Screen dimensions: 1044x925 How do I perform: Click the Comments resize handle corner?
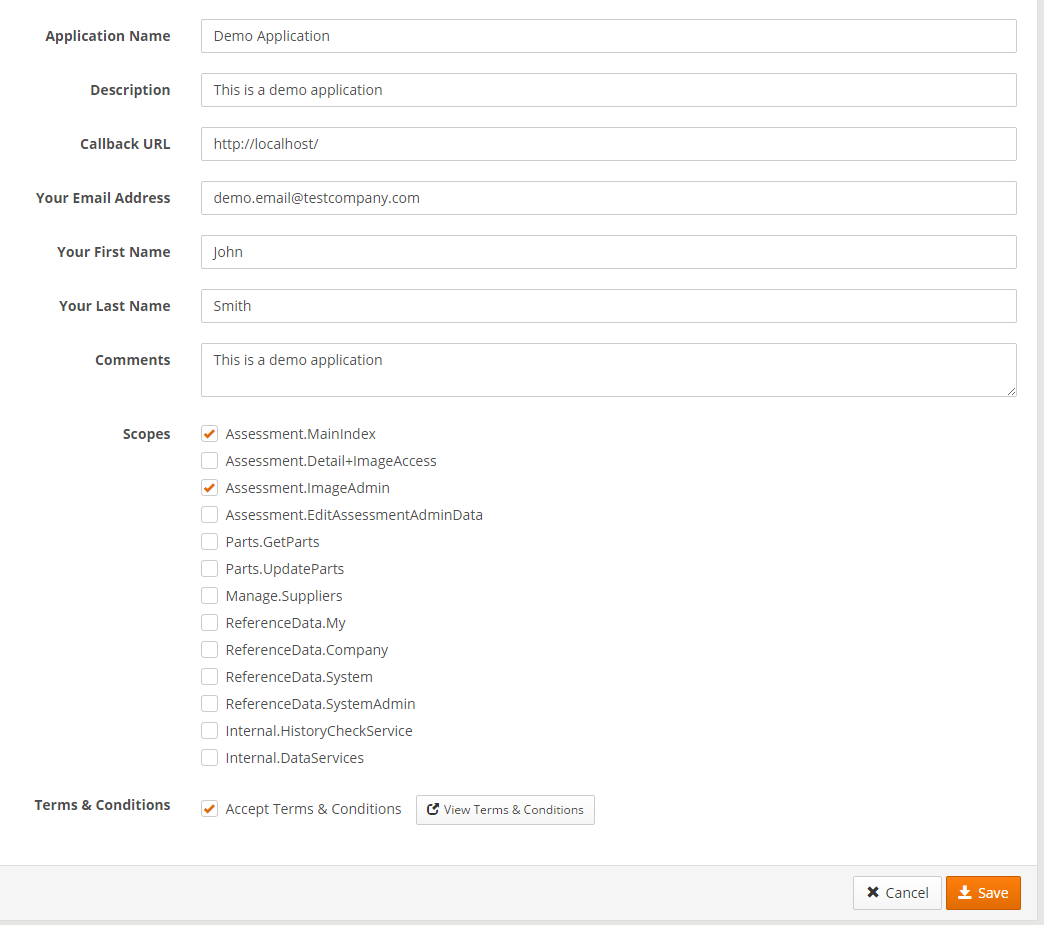1011,392
